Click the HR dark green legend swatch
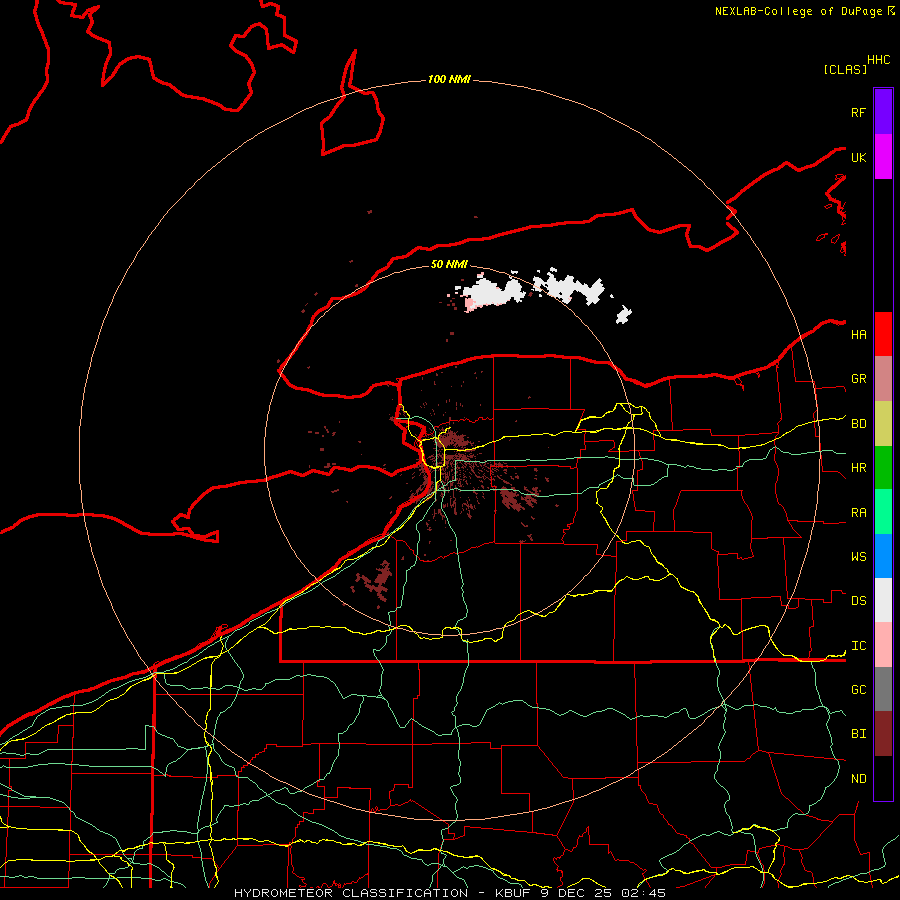The height and width of the screenshot is (900, 900). pos(883,468)
